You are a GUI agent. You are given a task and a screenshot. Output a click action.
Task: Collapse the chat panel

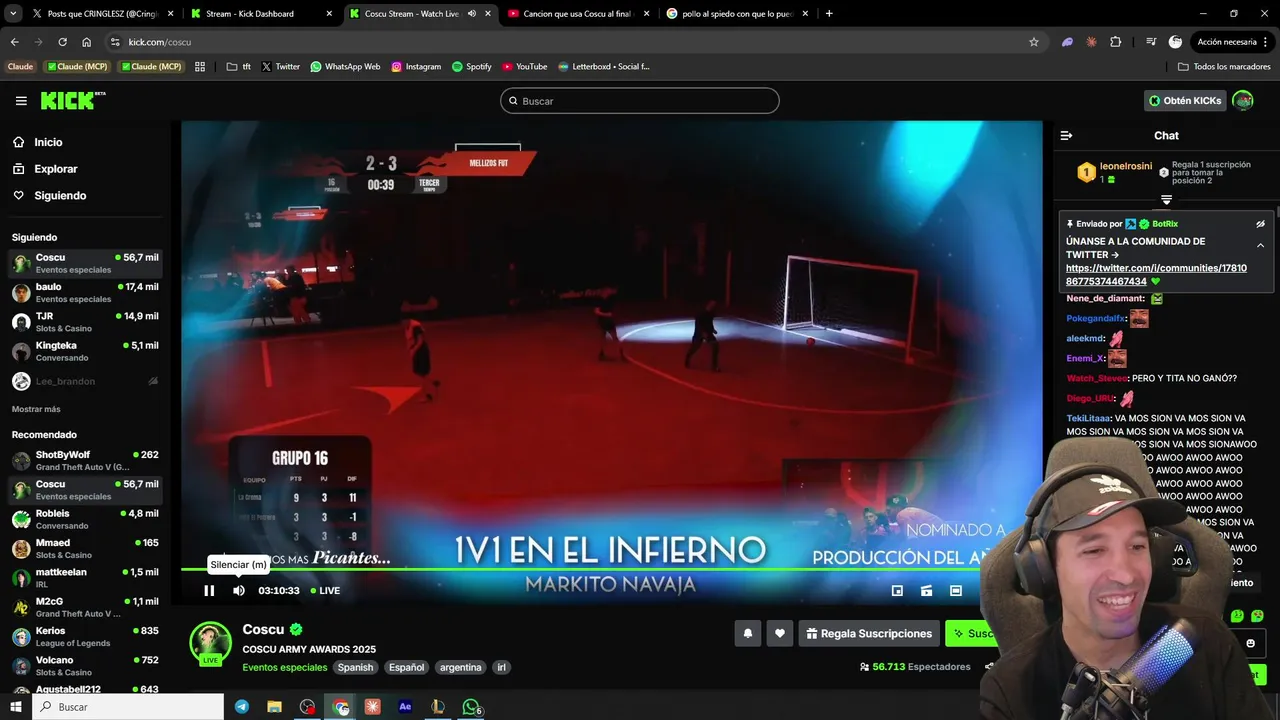[1066, 135]
